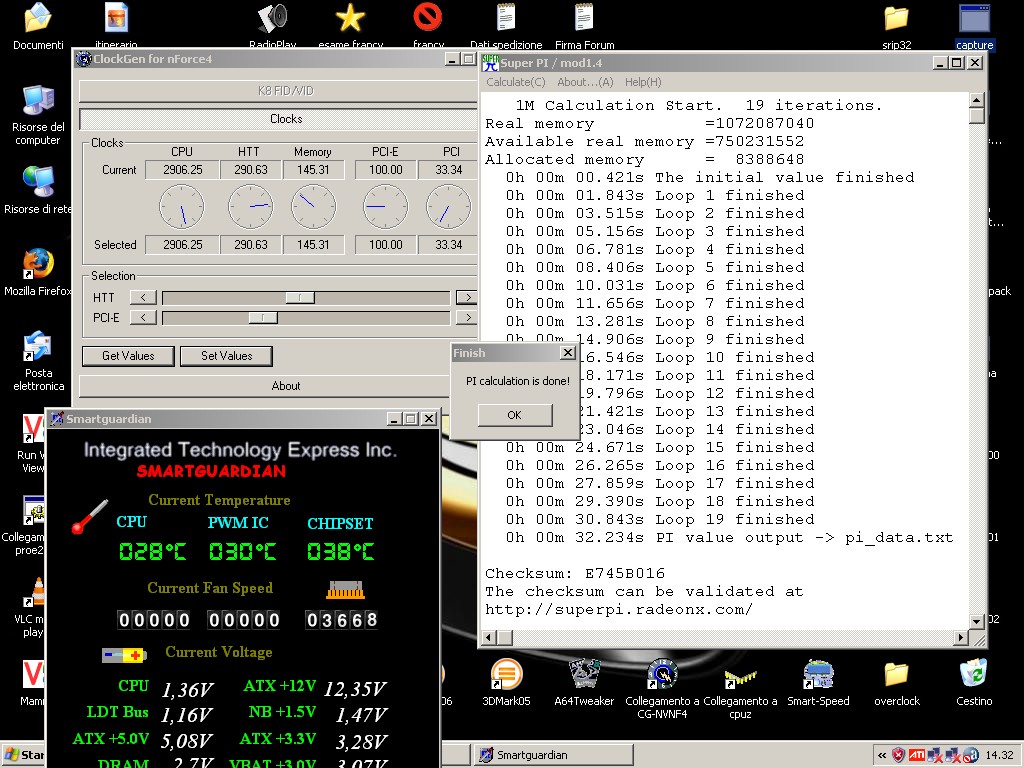Click OK in the Finish dialog
This screenshot has height=768, width=1024.
pyautogui.click(x=515, y=415)
